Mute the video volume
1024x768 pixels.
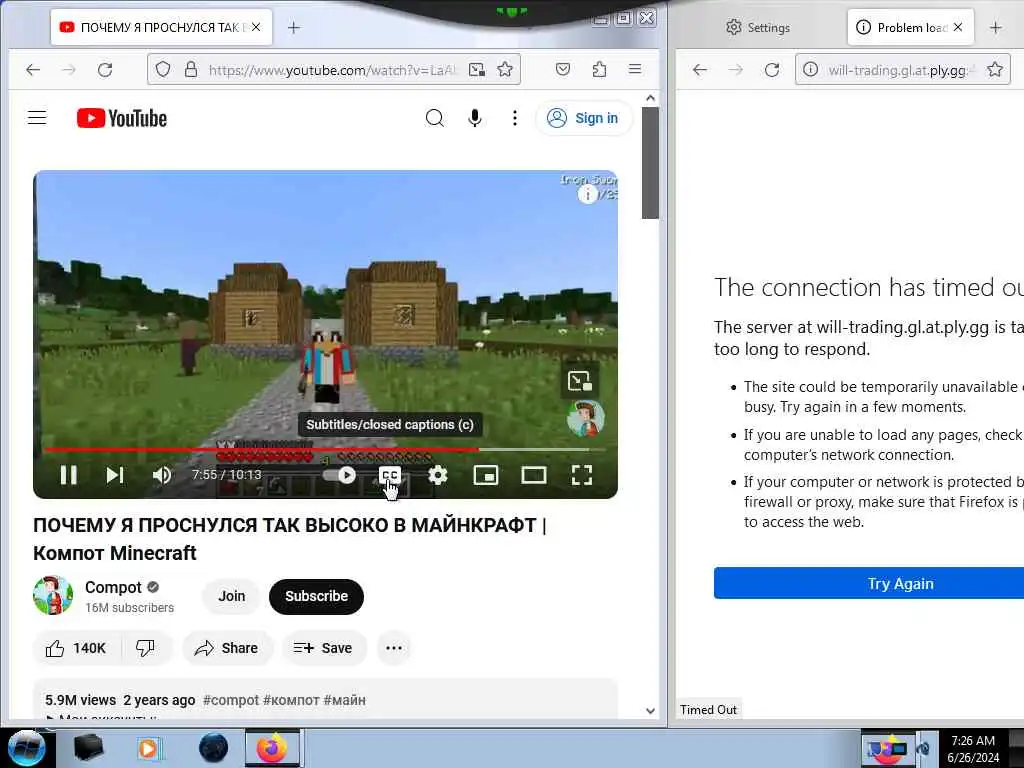161,475
